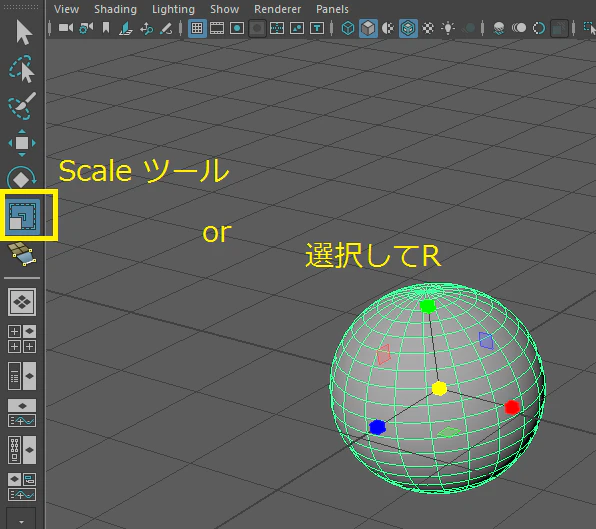Open the panel layout options arrow

pos(22,521)
